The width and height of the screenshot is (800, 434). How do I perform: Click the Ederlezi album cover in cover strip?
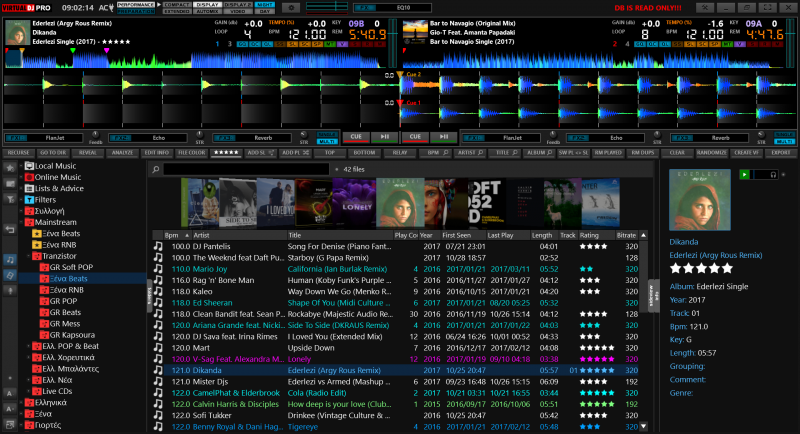400,202
